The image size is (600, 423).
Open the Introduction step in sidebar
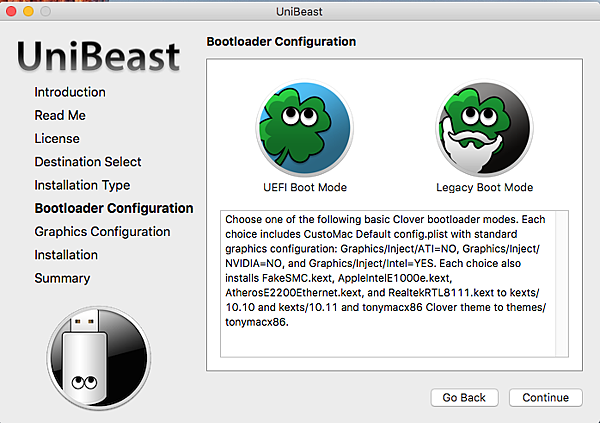tap(70, 92)
